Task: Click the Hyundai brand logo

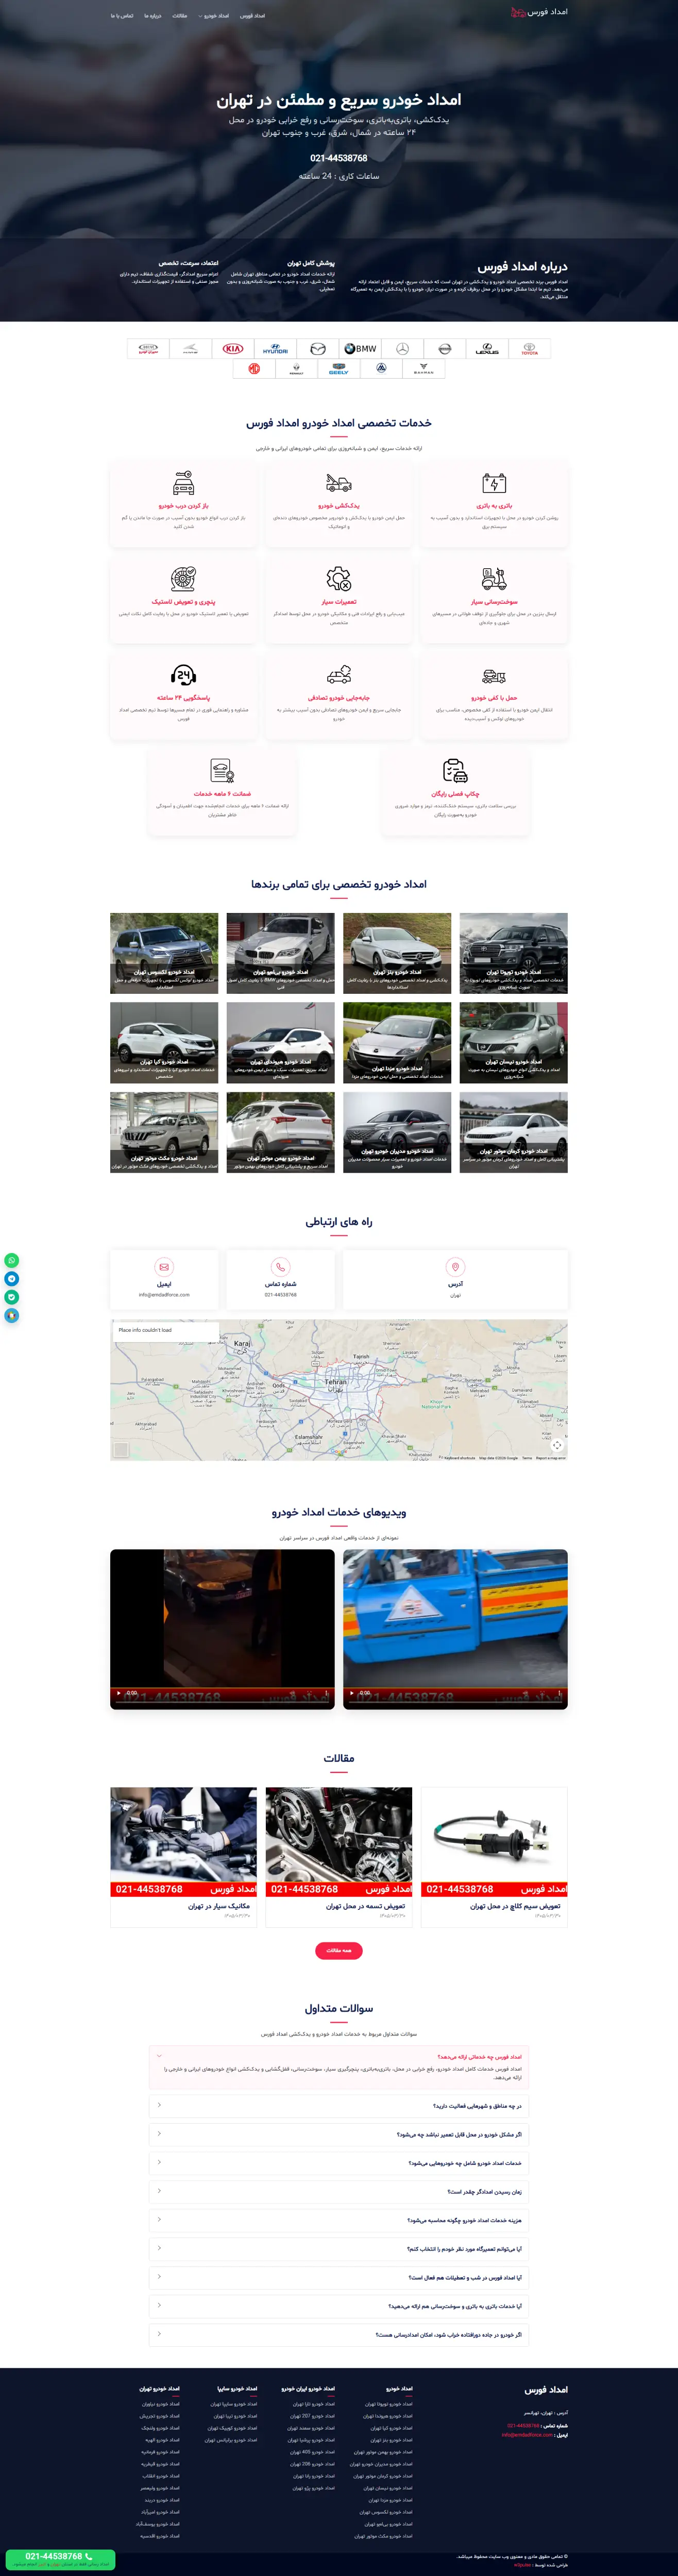Action: coord(275,349)
